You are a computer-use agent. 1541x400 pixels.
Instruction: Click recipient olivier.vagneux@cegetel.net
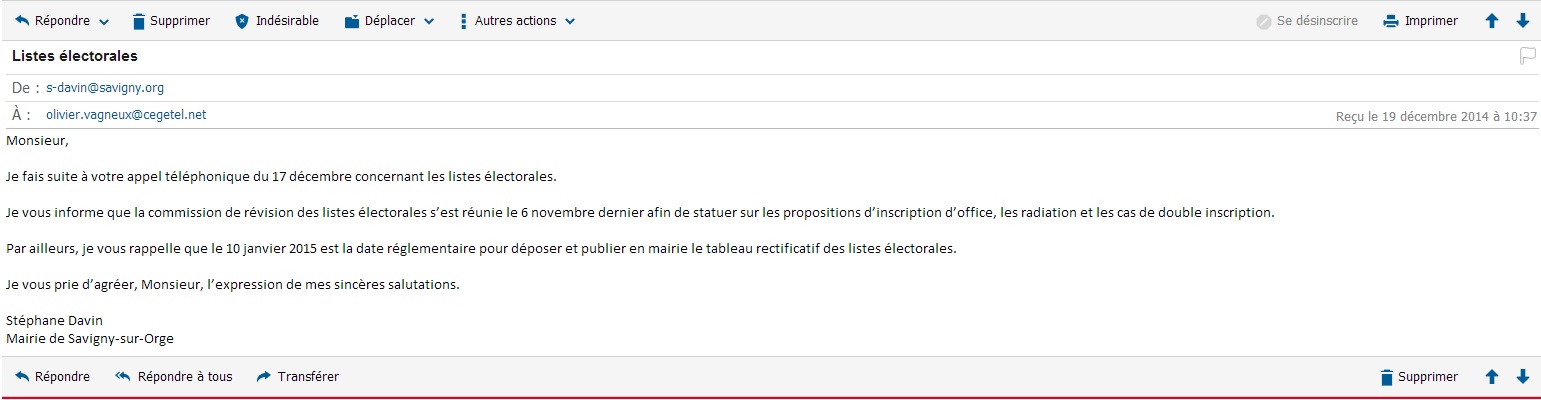point(126,115)
